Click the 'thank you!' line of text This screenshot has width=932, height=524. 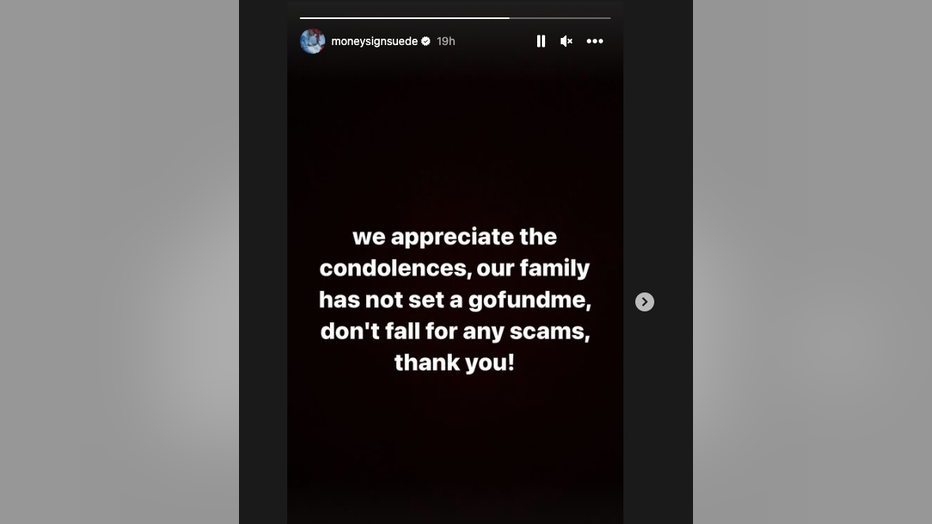[x=455, y=362]
